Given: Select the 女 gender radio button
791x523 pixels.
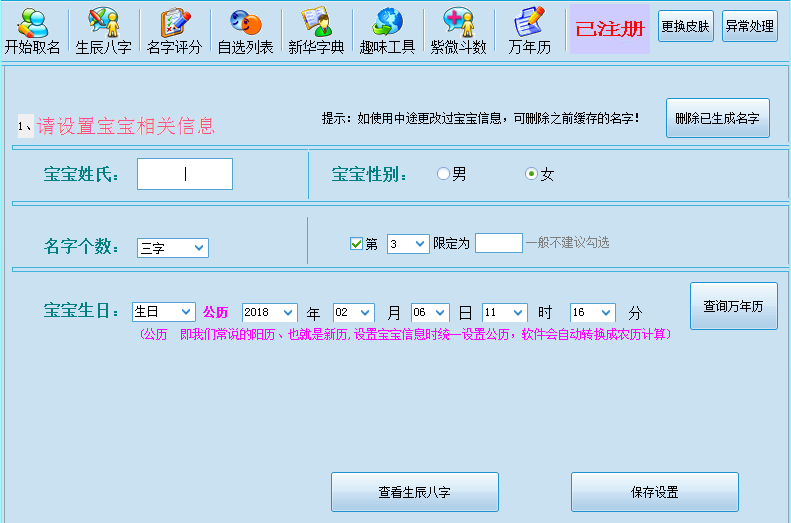Looking at the screenshot, I should point(531,174).
